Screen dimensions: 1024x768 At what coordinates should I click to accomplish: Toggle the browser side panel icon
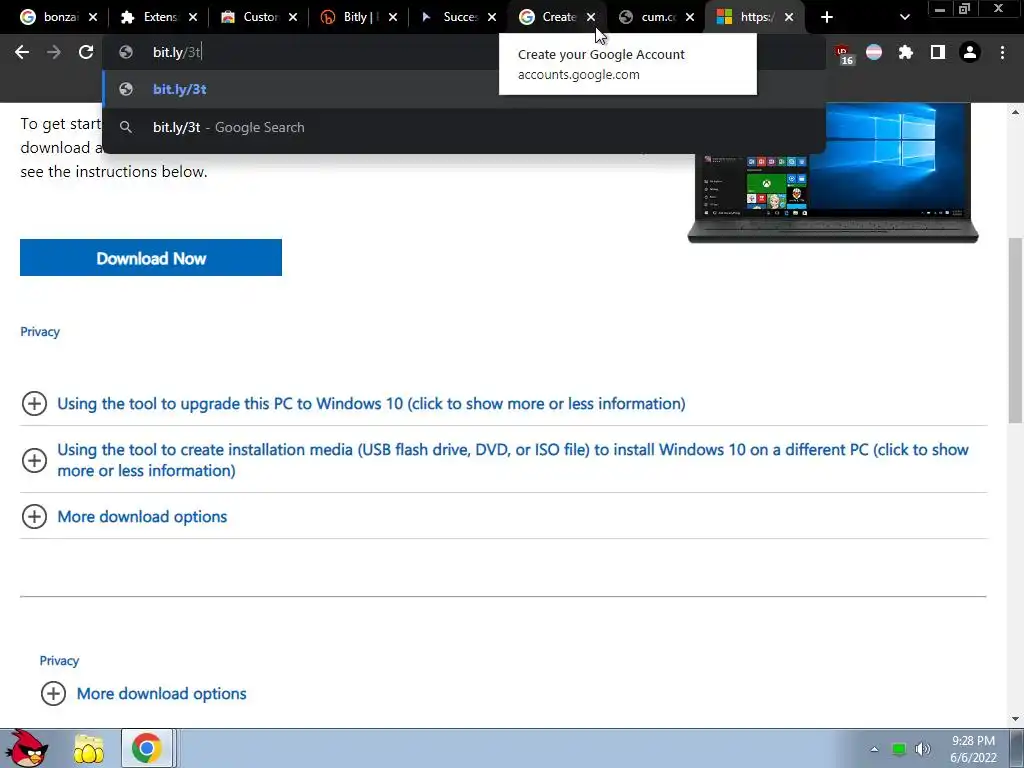[x=938, y=52]
